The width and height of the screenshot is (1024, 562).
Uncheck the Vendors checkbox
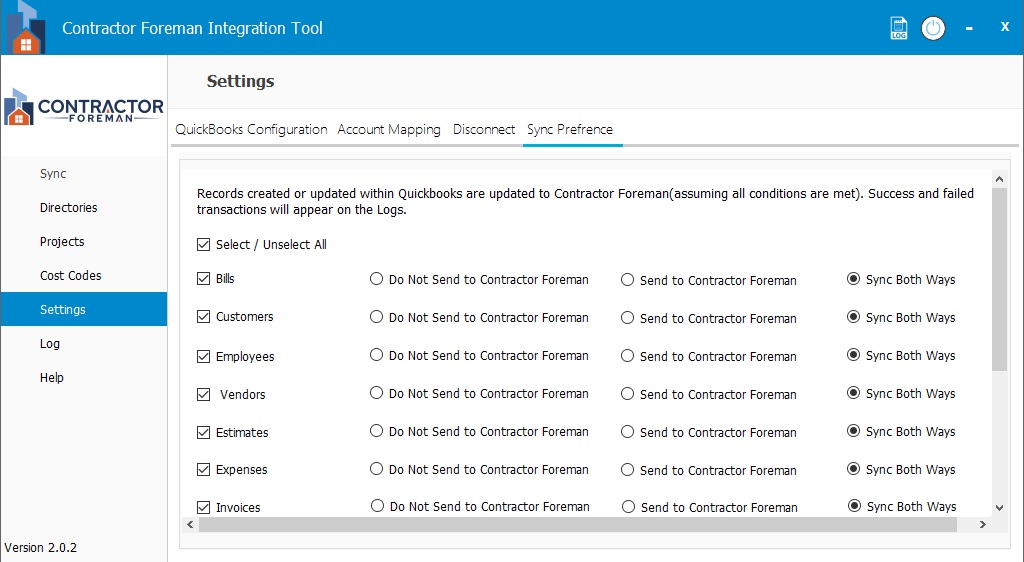pyautogui.click(x=204, y=394)
